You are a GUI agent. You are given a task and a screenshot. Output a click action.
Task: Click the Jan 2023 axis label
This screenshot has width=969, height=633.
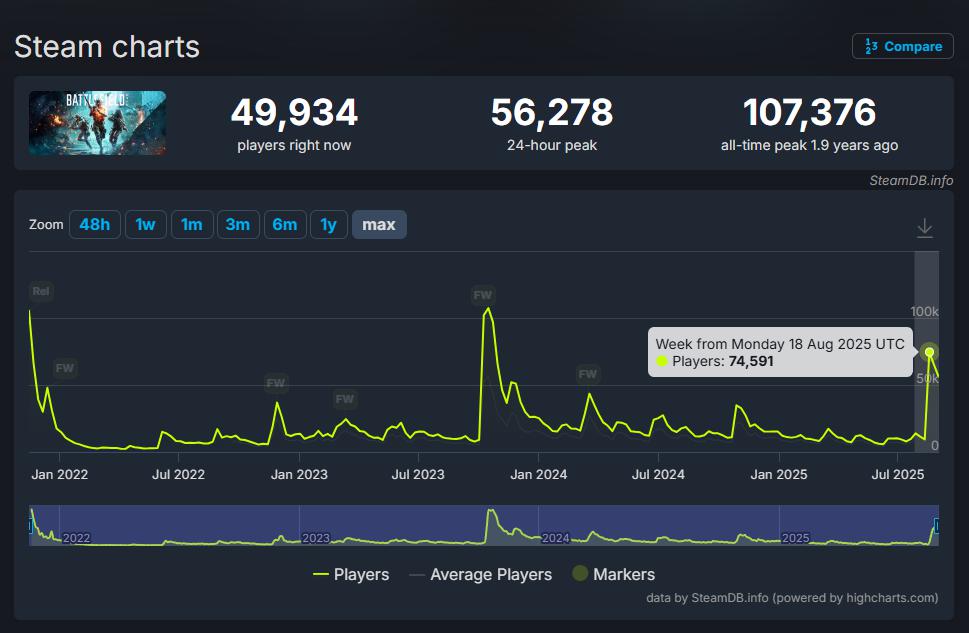point(299,474)
